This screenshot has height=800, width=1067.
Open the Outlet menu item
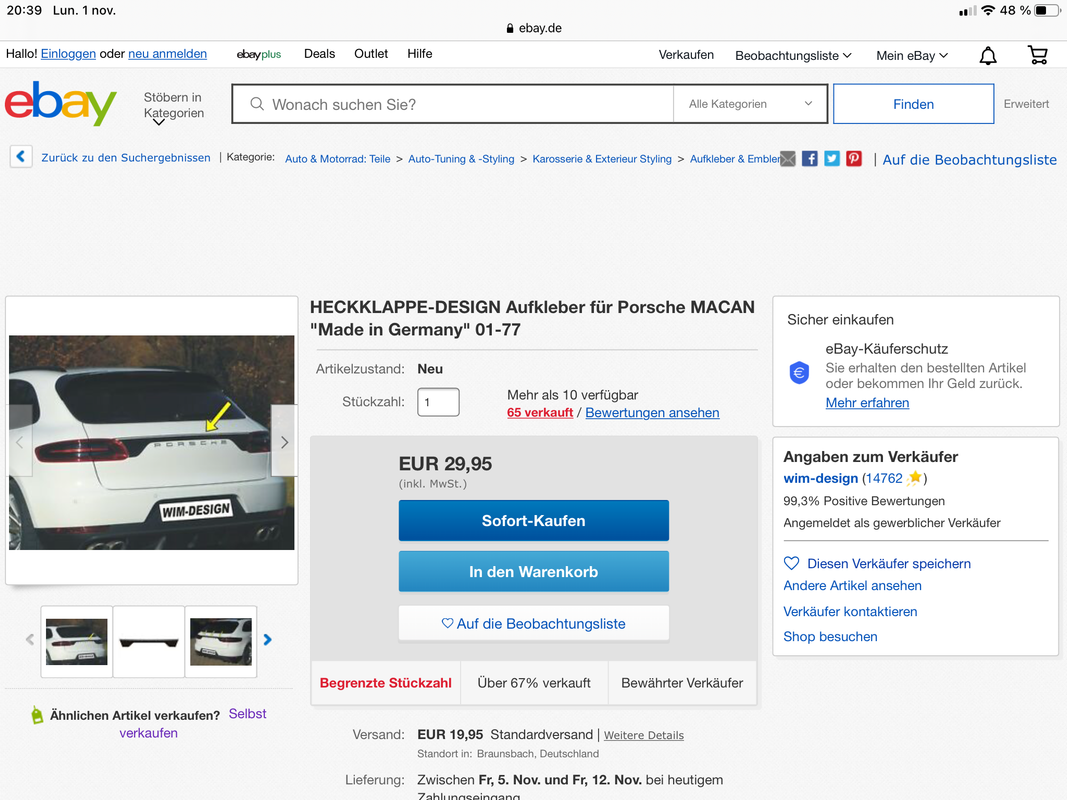pyautogui.click(x=371, y=54)
